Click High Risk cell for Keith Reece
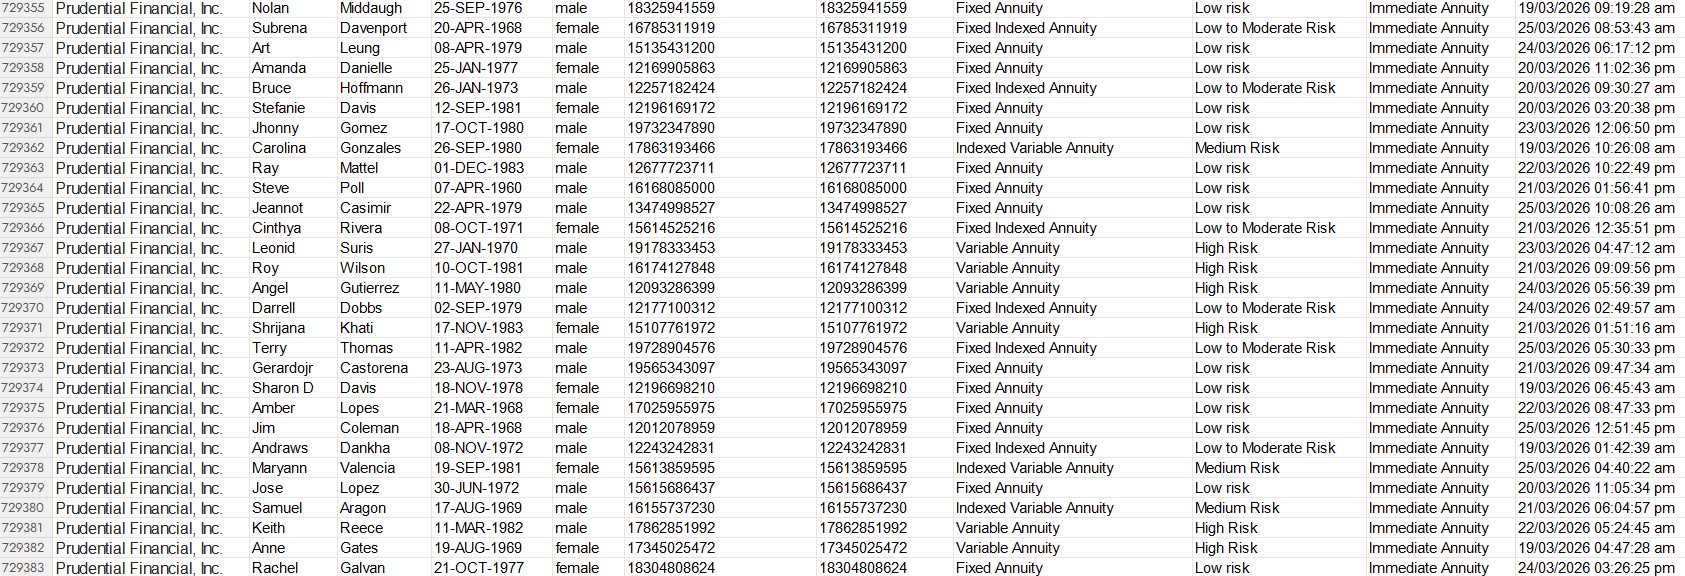 click(x=1226, y=528)
